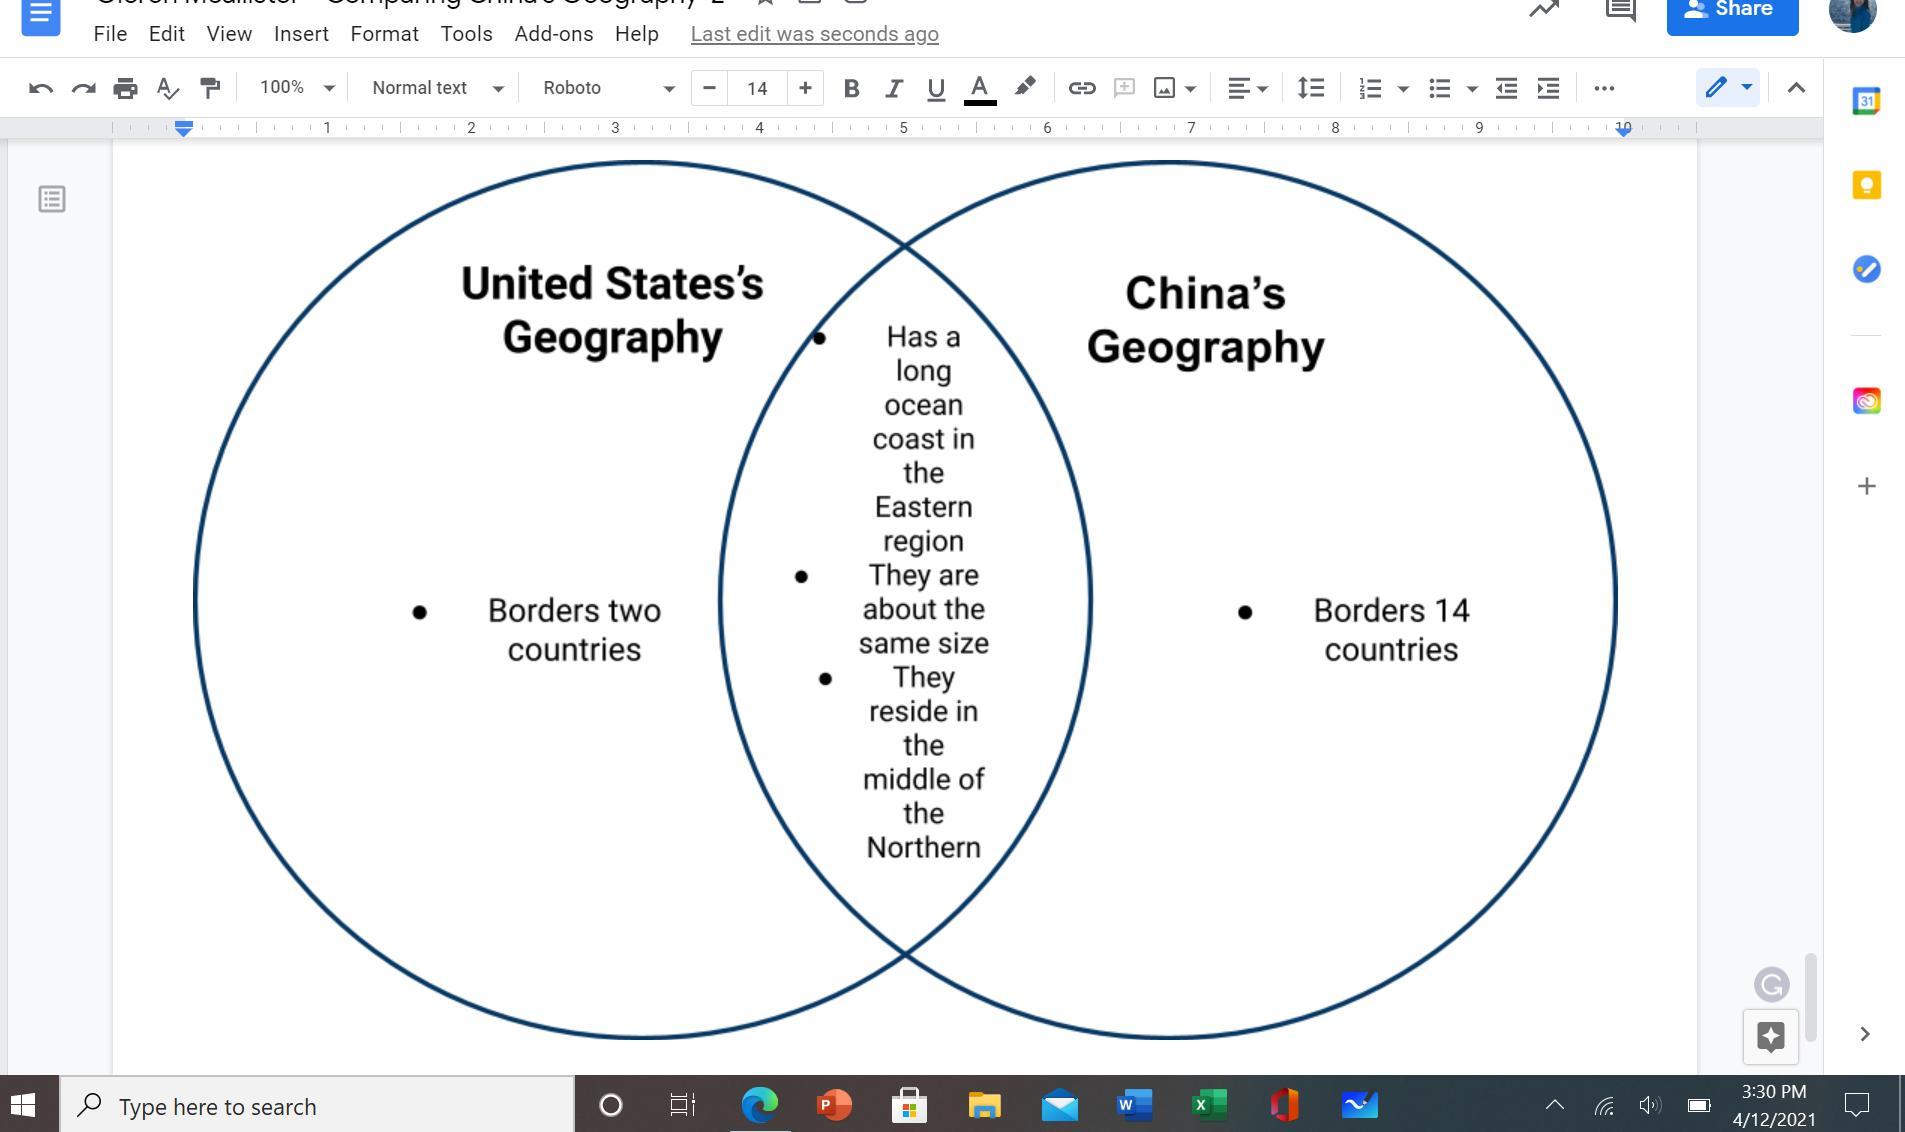Expand the side panel chevron at bottom right
1905x1132 pixels.
(1864, 1034)
